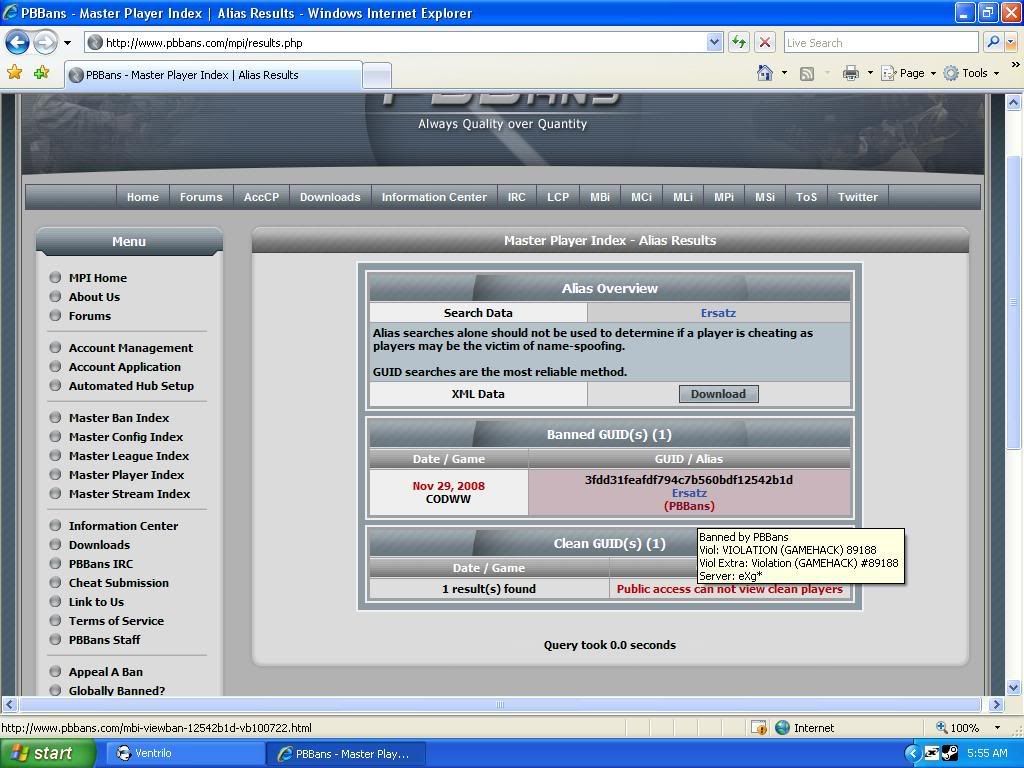
Task: Click the bullet icon beside Master Player Index
Action: [55, 474]
